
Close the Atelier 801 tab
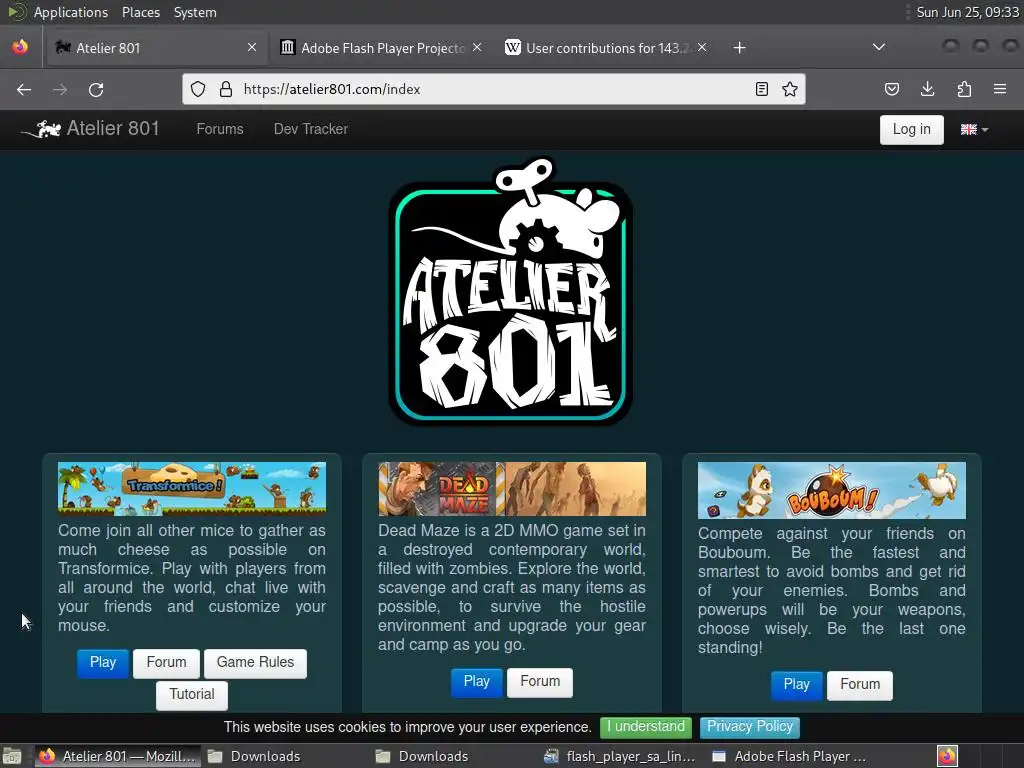pyautogui.click(x=252, y=48)
